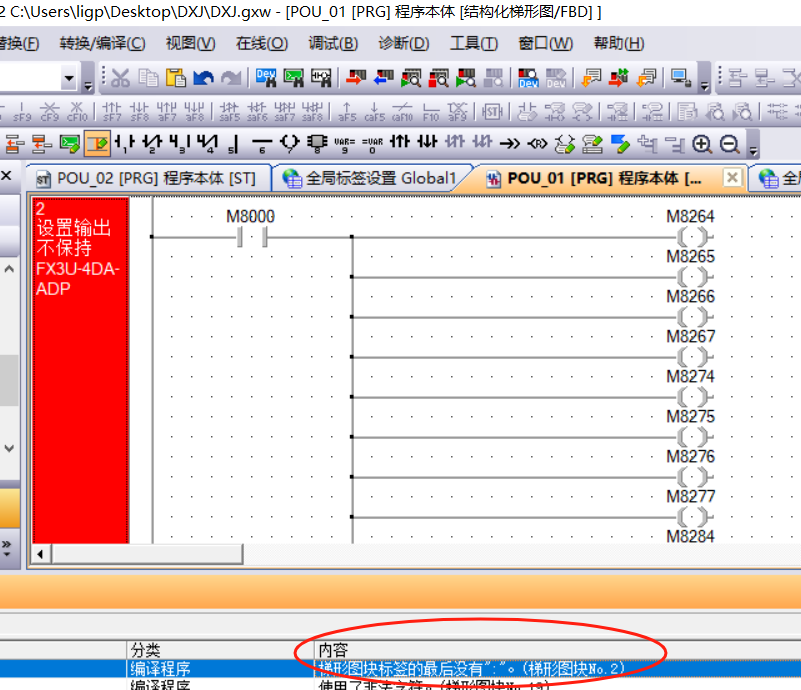Click the Zoom Out magnifier icon

click(x=729, y=144)
